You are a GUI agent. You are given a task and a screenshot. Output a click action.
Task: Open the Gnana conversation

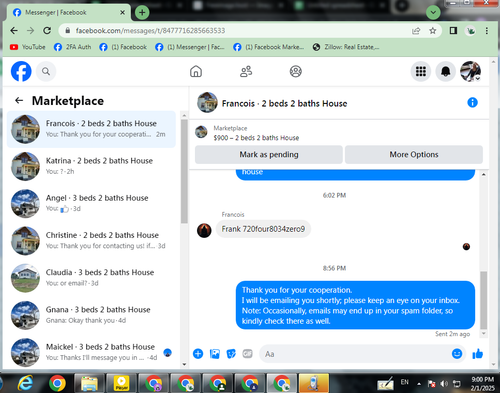click(x=91, y=315)
